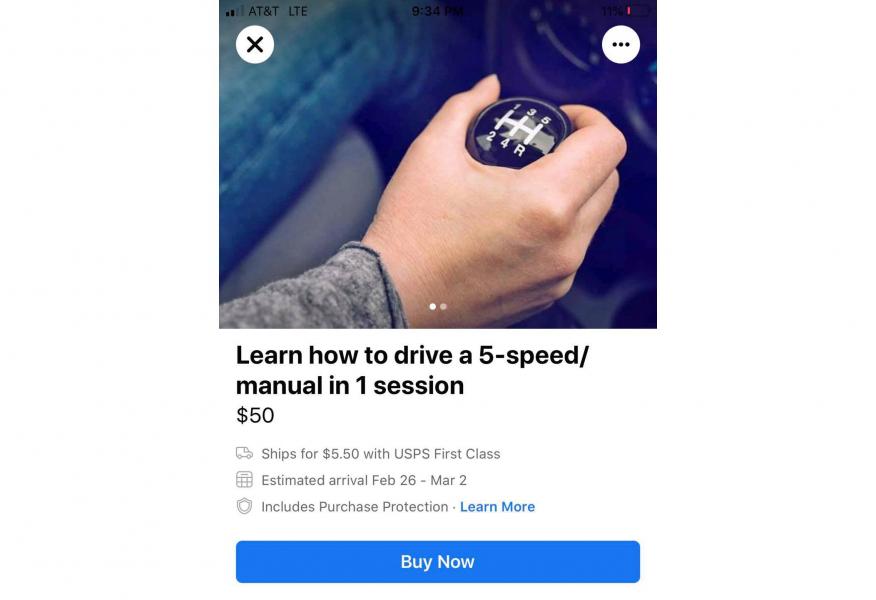Tap the 9:34 PM clock in status bar
Screen dimensions: 876x600
point(437,11)
